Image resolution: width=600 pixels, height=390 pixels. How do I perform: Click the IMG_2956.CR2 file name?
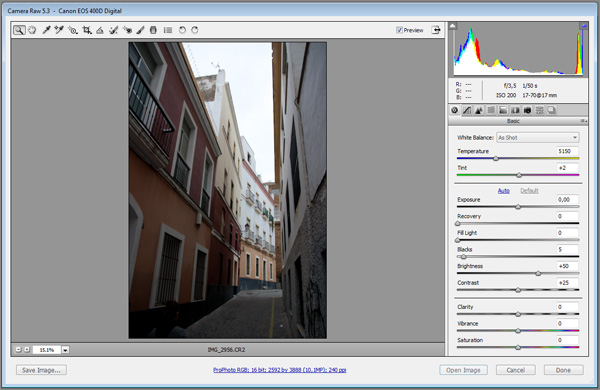click(x=226, y=349)
